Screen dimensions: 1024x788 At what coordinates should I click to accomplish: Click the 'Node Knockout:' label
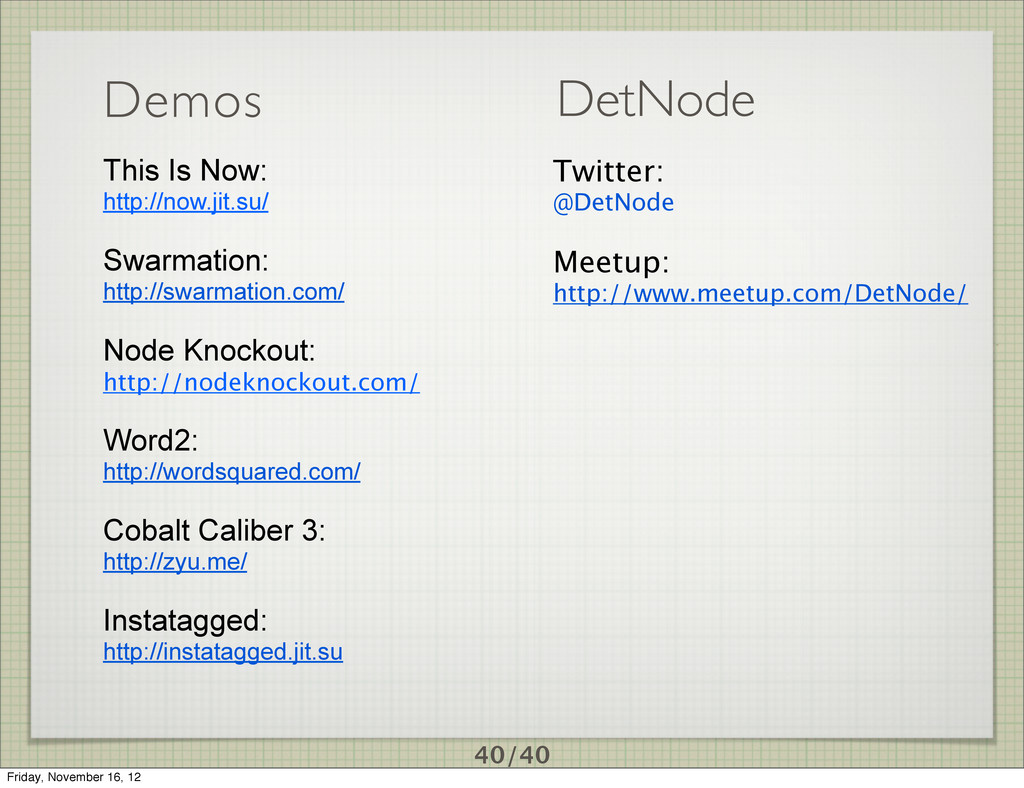pyautogui.click(x=209, y=351)
